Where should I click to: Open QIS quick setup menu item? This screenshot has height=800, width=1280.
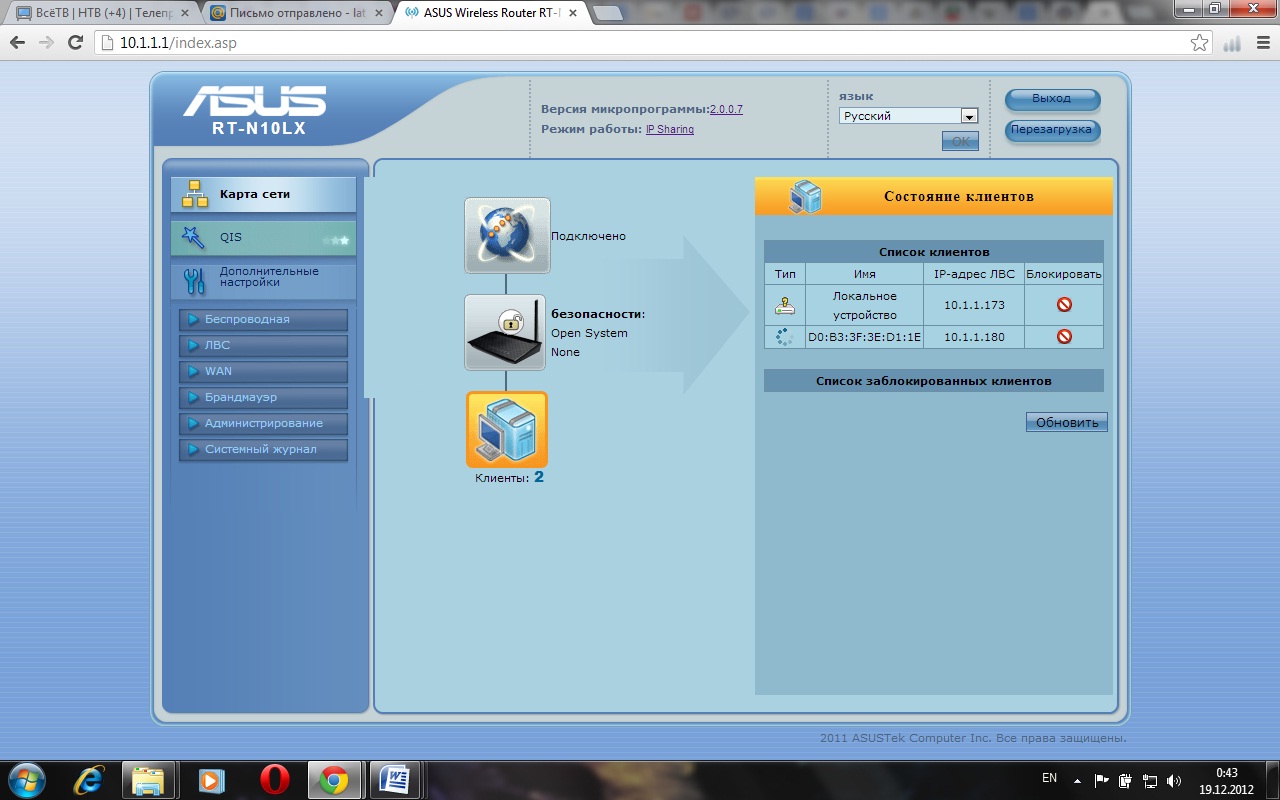pos(263,238)
